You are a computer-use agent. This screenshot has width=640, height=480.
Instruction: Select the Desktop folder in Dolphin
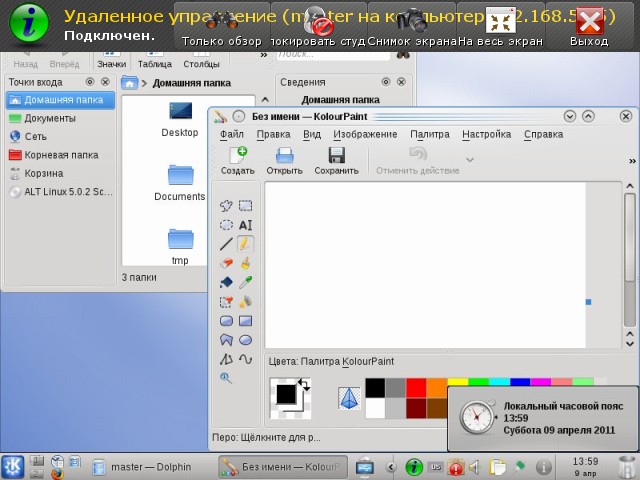click(x=180, y=120)
